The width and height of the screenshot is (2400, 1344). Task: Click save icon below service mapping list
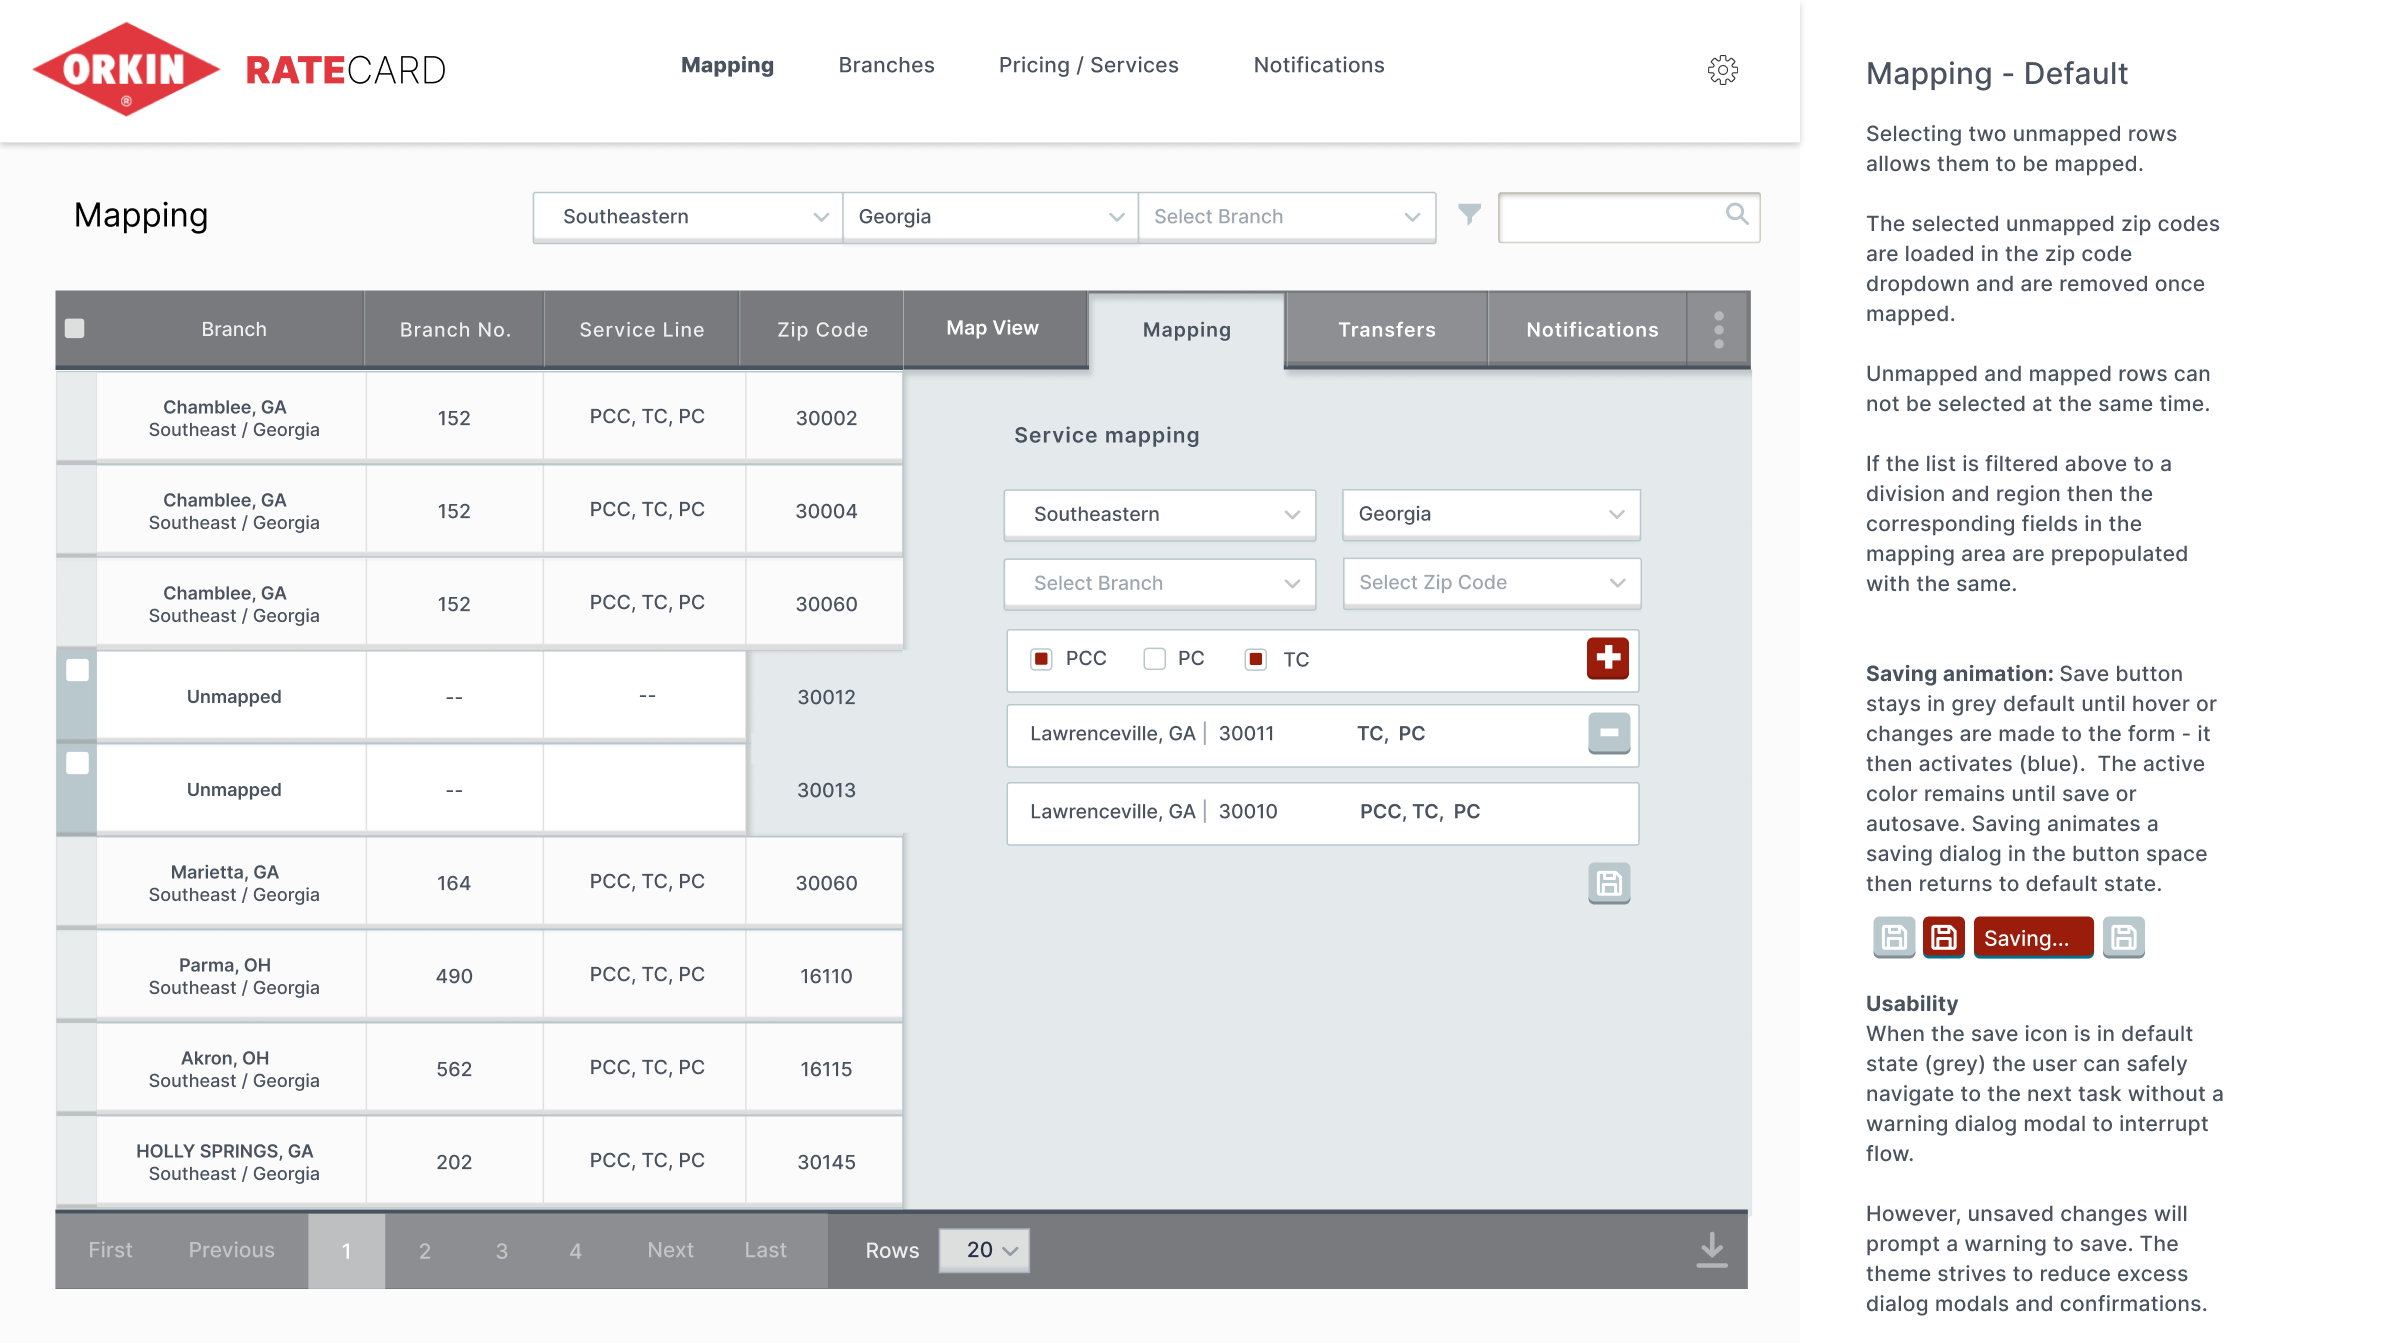[1608, 883]
